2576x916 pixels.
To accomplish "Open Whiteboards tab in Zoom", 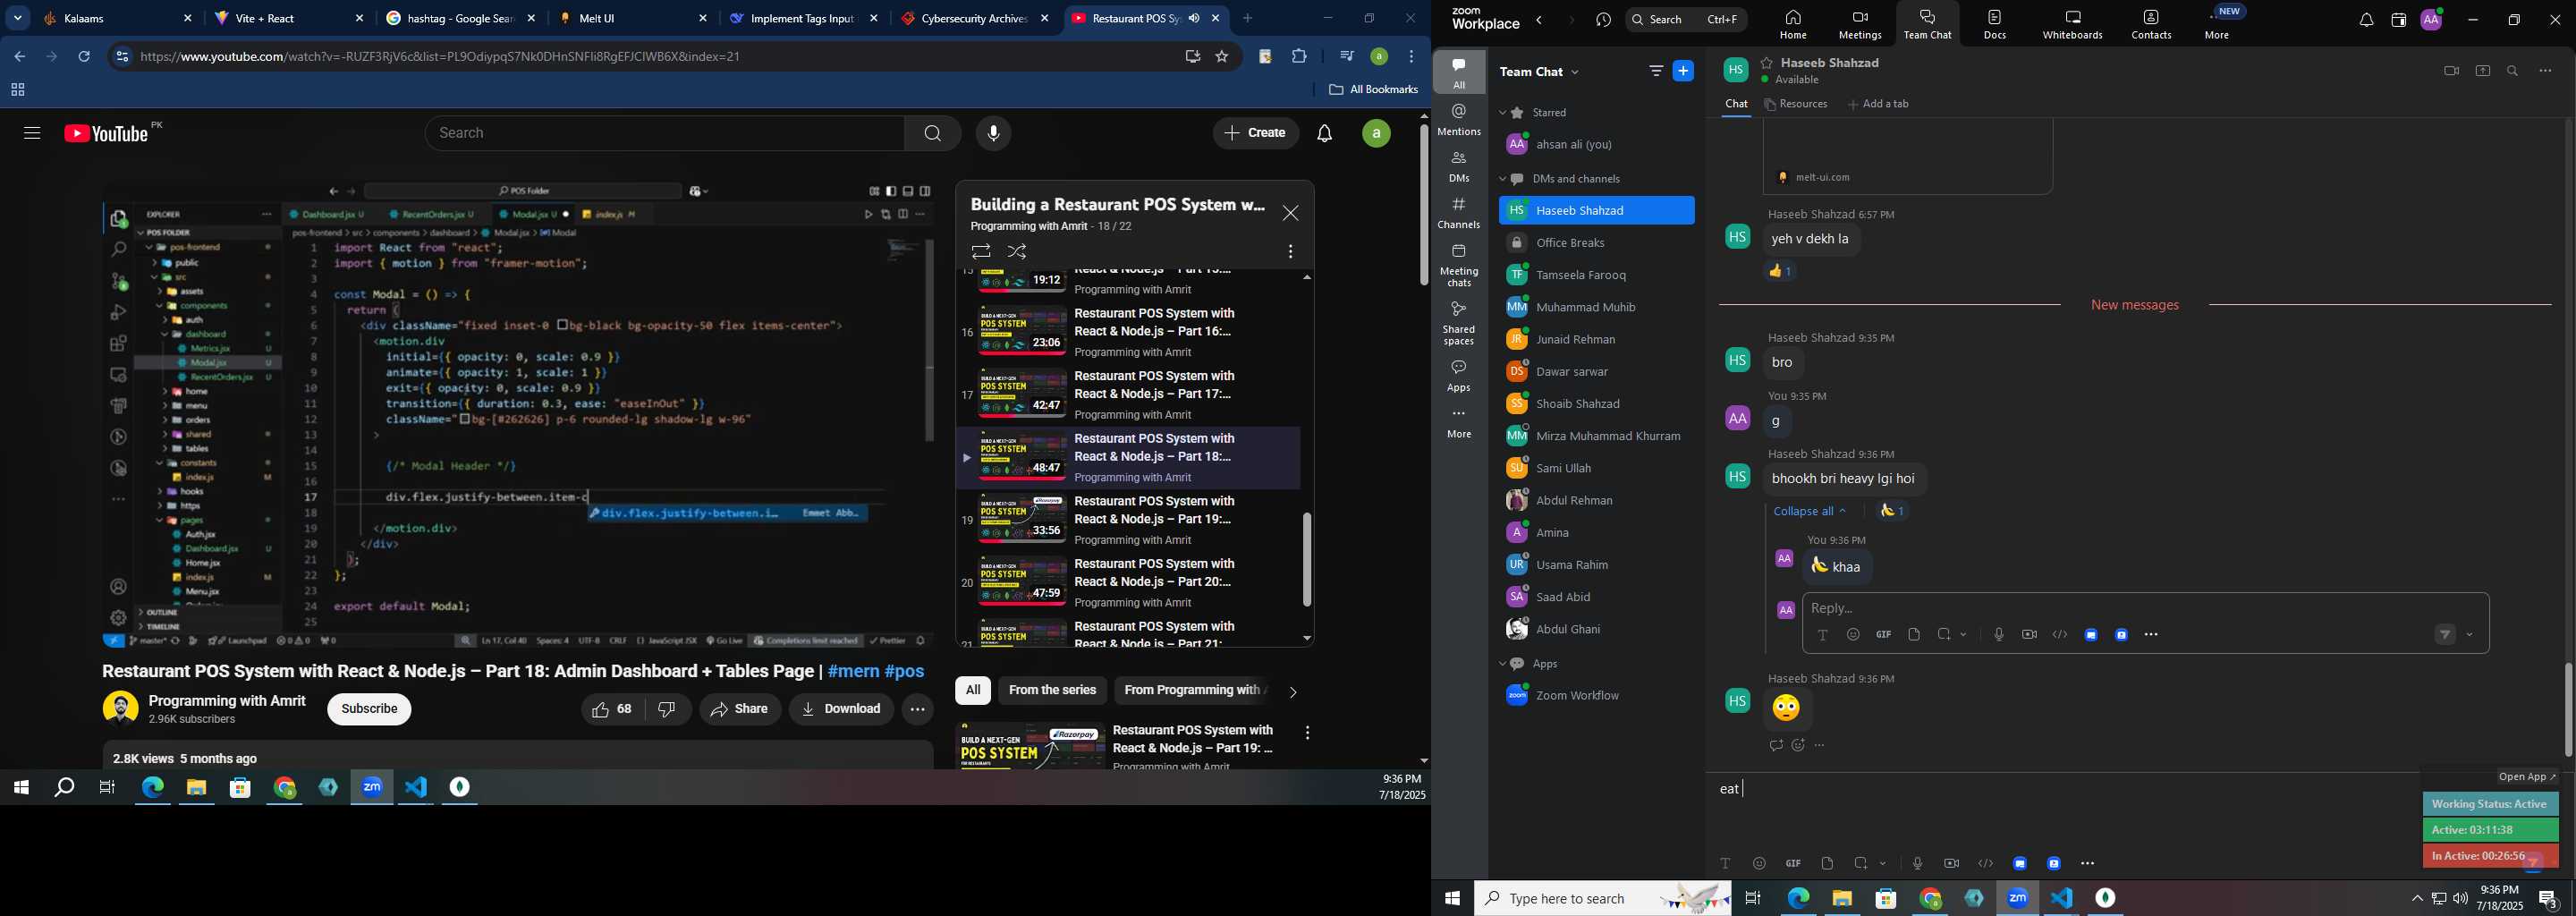I will pyautogui.click(x=2073, y=25).
